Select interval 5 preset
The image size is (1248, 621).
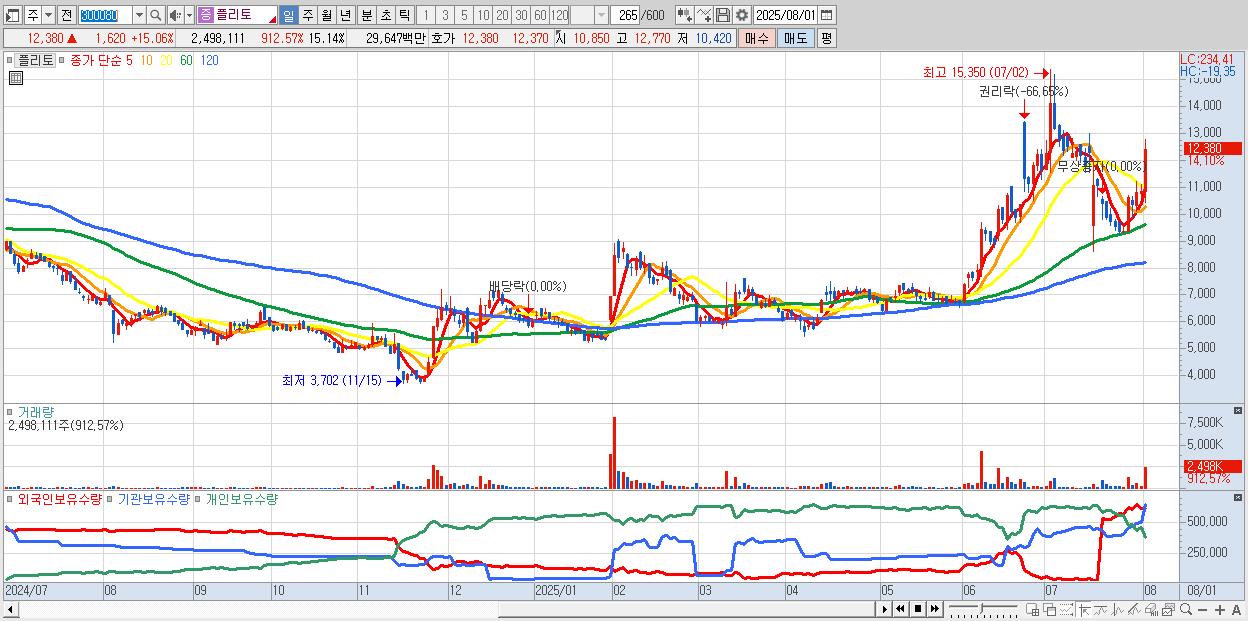tap(464, 15)
